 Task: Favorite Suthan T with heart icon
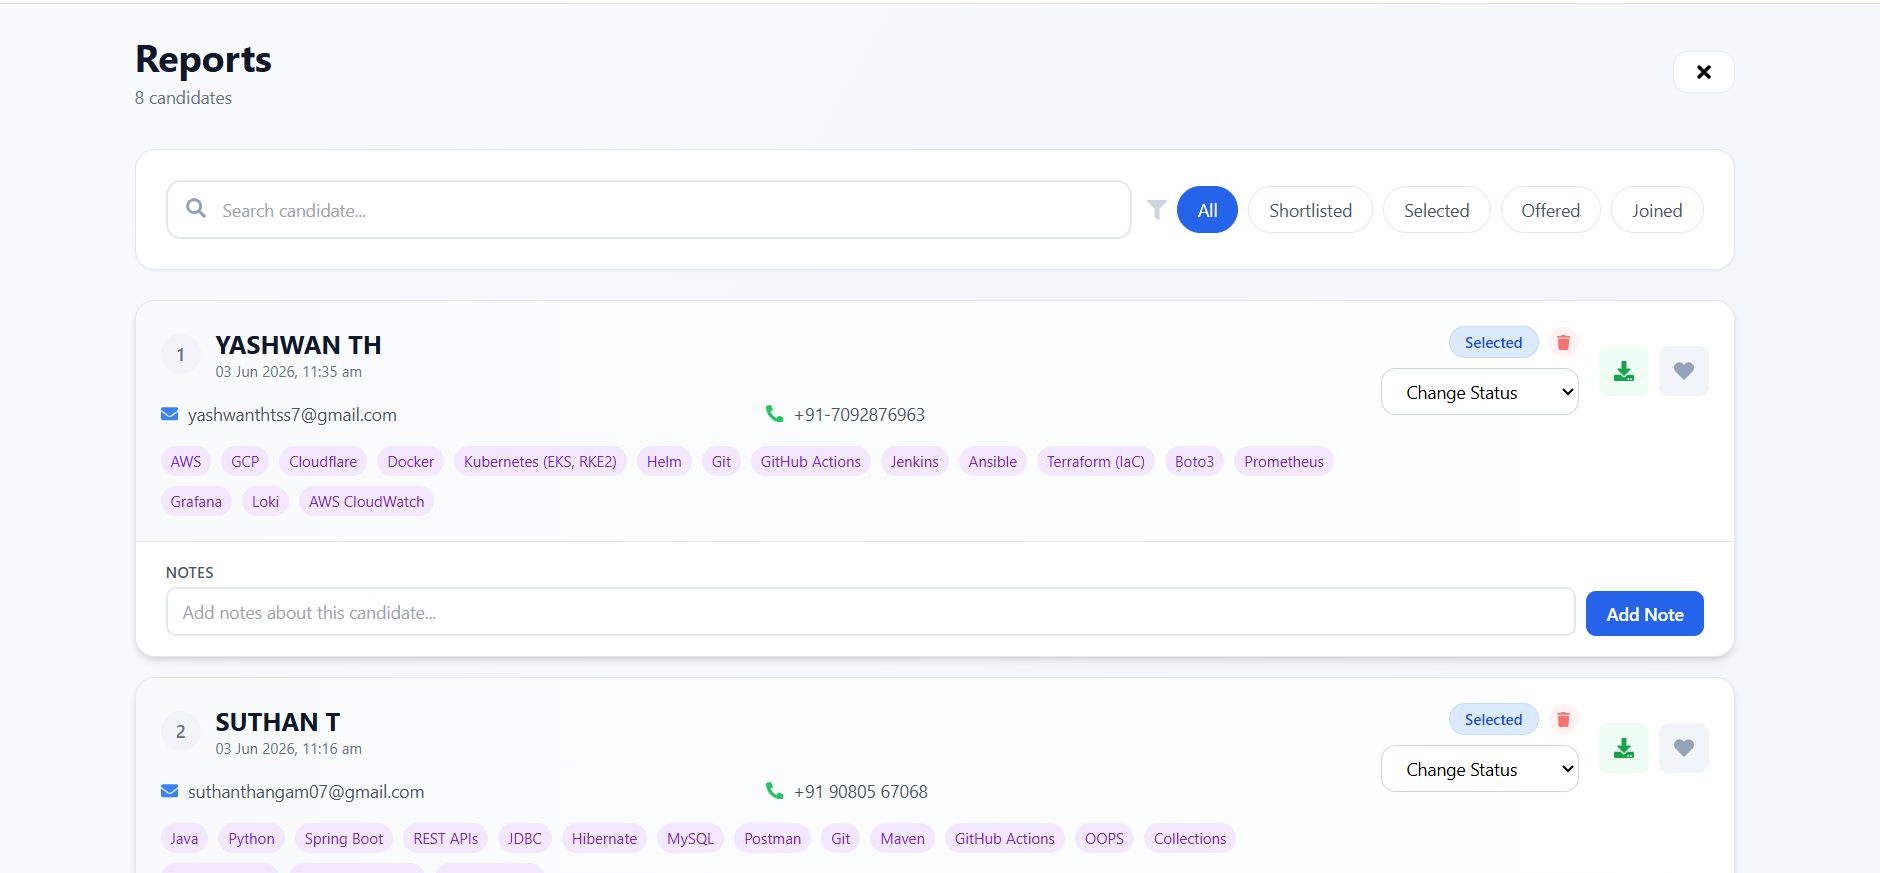1684,748
